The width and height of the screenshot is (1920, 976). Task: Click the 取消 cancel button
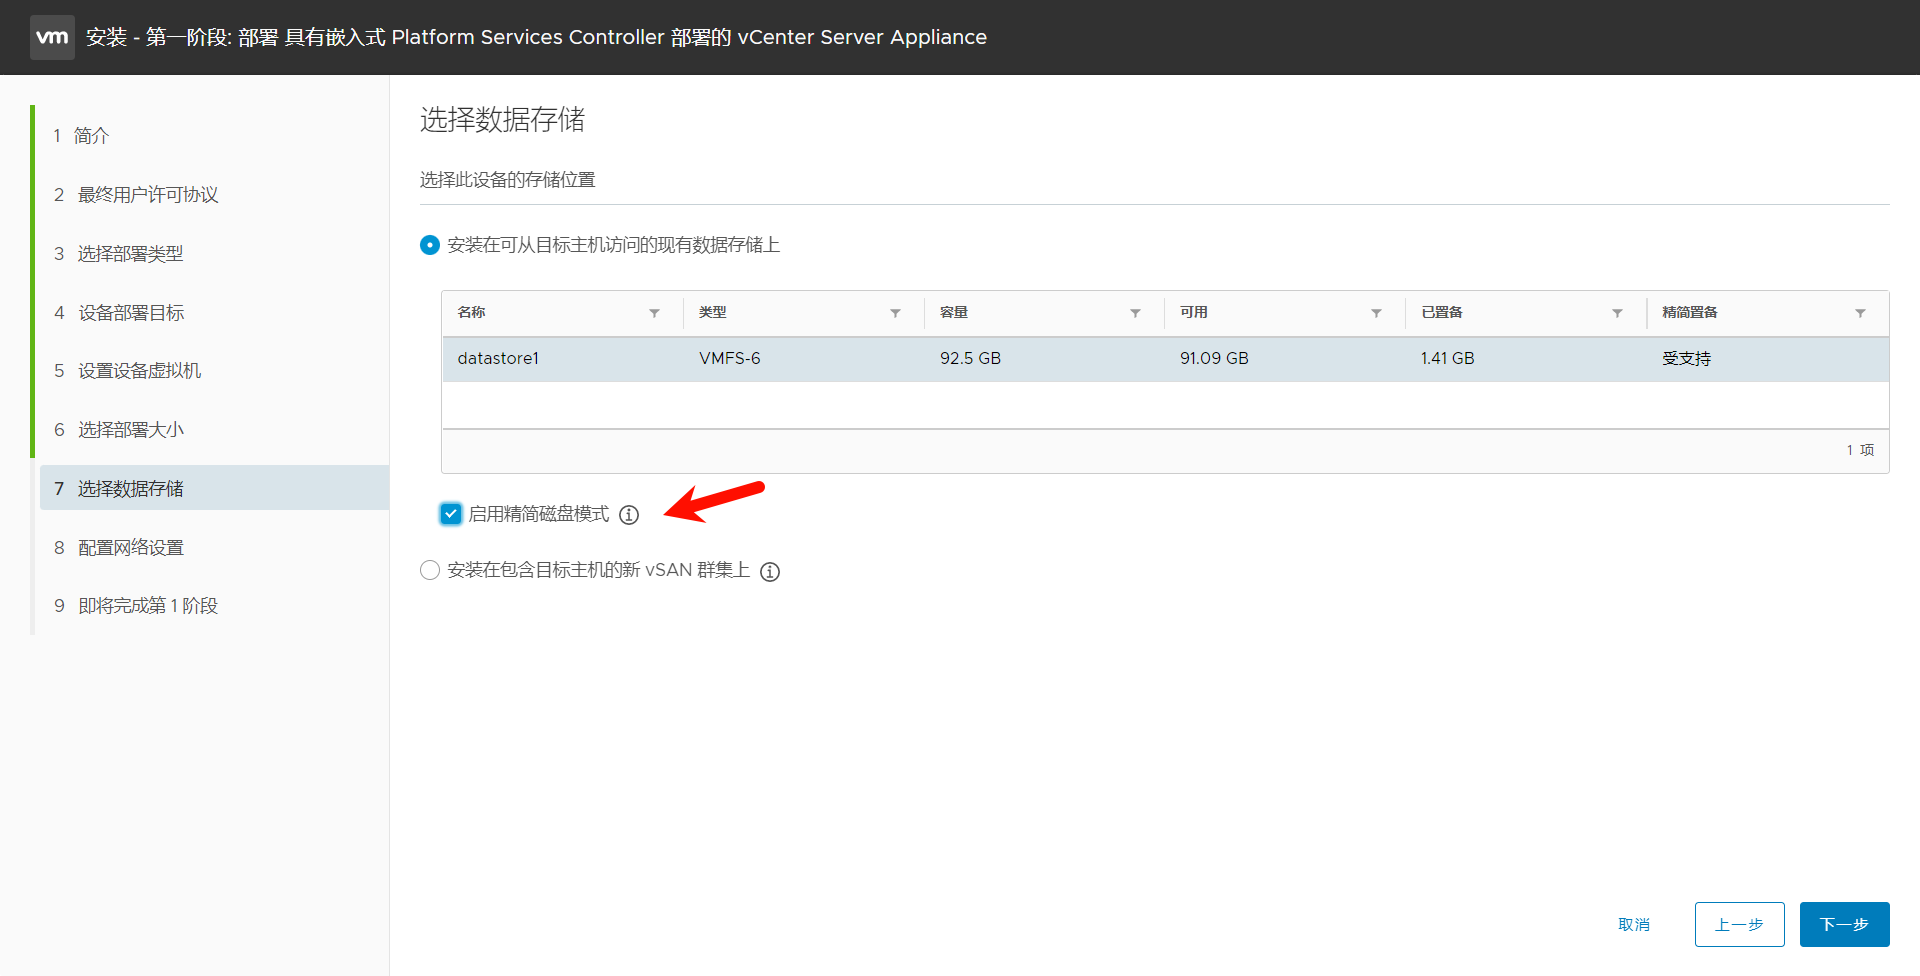click(x=1634, y=925)
